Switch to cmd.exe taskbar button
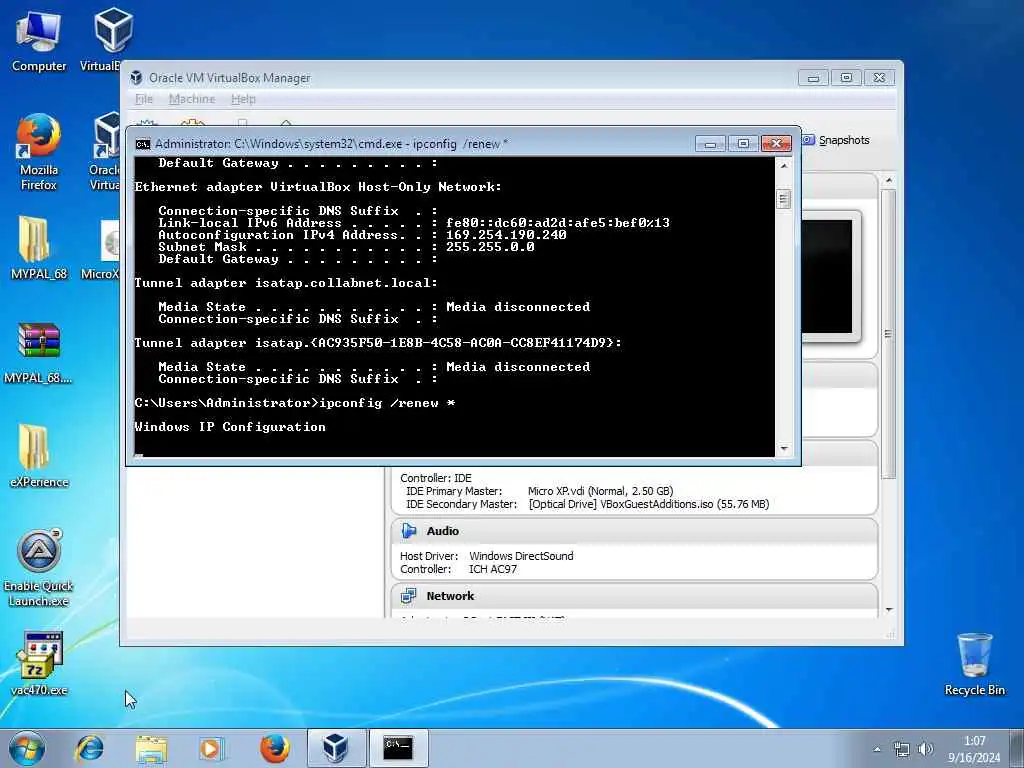1024x768 pixels. (x=398, y=748)
